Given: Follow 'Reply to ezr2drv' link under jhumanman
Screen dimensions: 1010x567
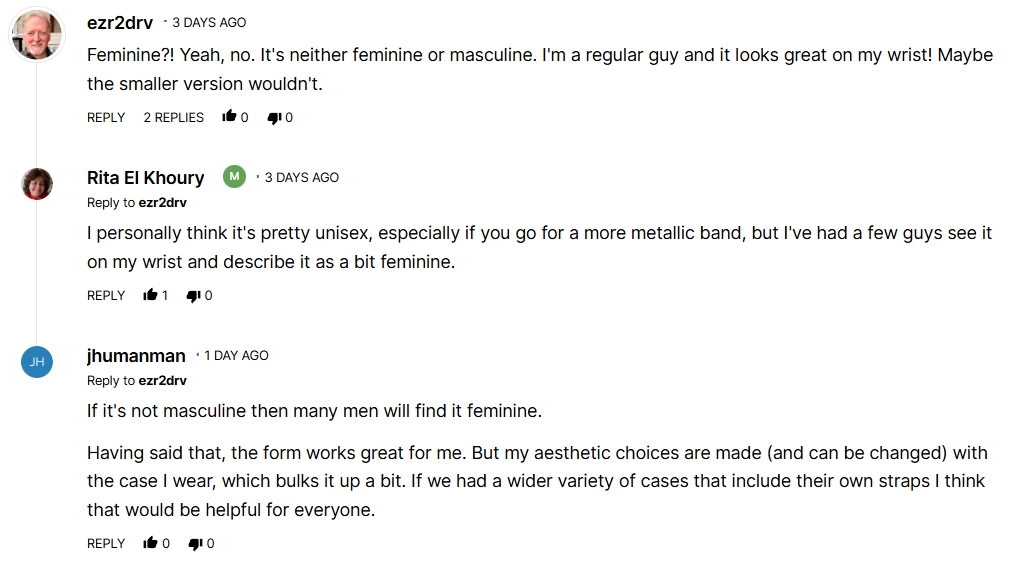Looking at the screenshot, I should (162, 380).
